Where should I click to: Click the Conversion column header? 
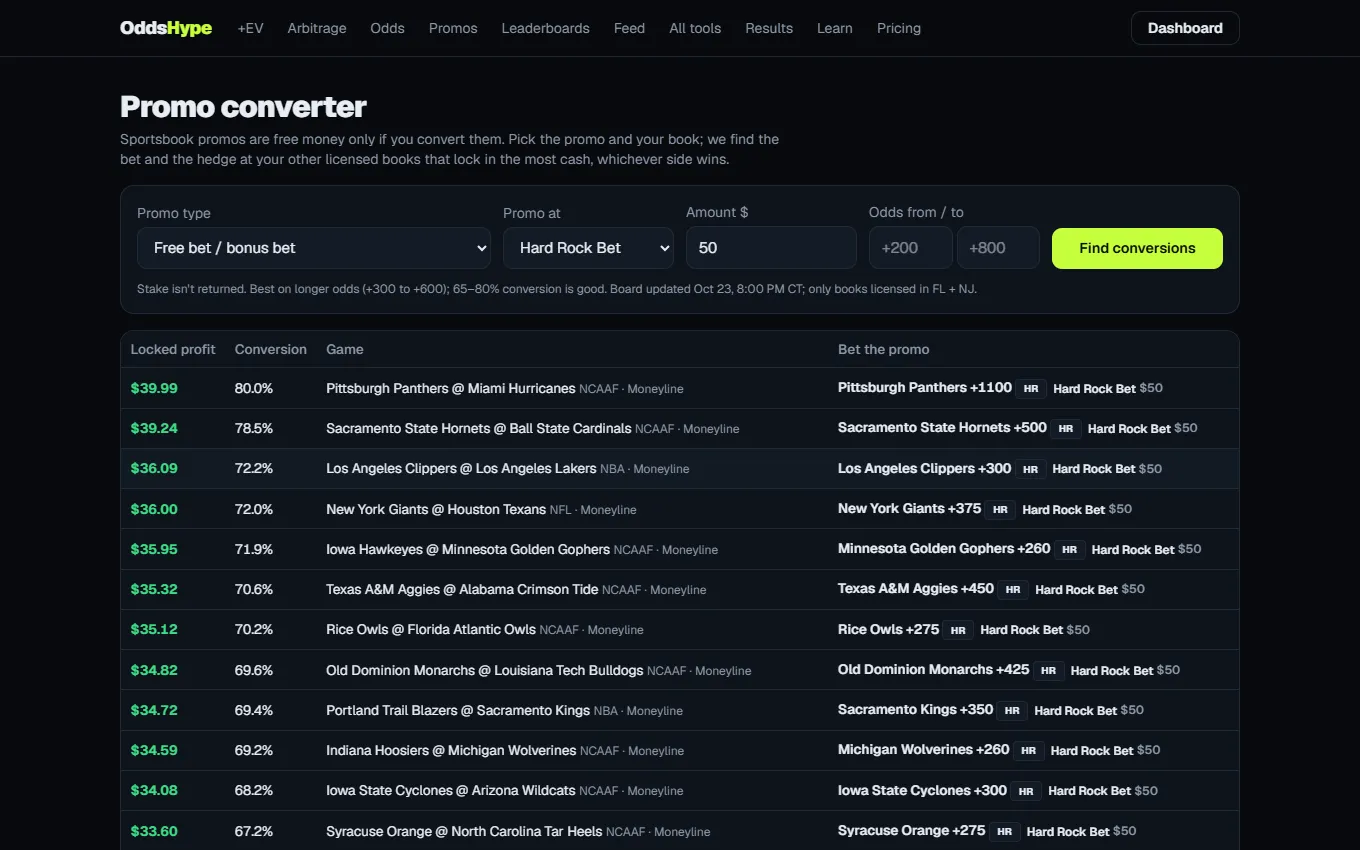[x=271, y=349]
